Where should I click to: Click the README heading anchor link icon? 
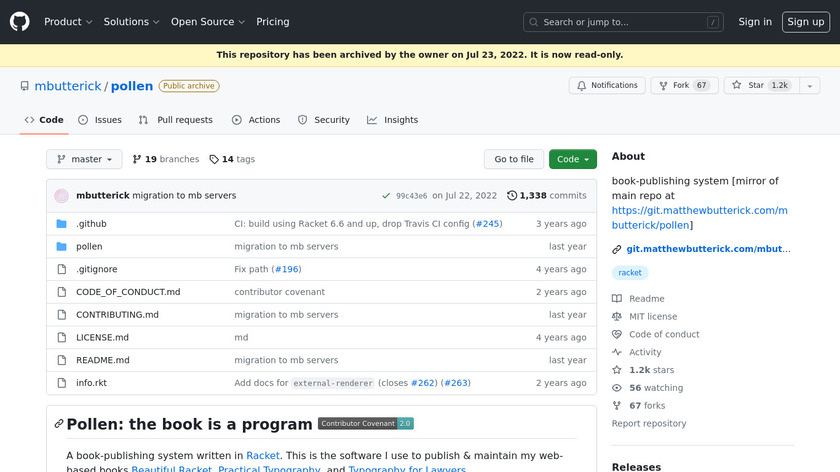[59, 424]
